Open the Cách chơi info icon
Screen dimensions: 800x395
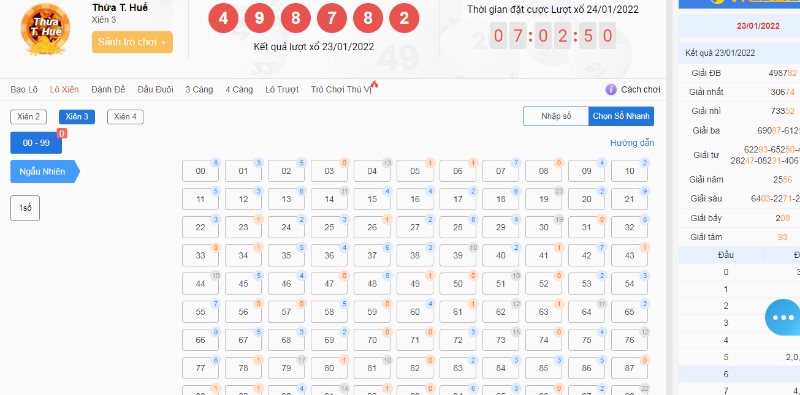(x=611, y=89)
